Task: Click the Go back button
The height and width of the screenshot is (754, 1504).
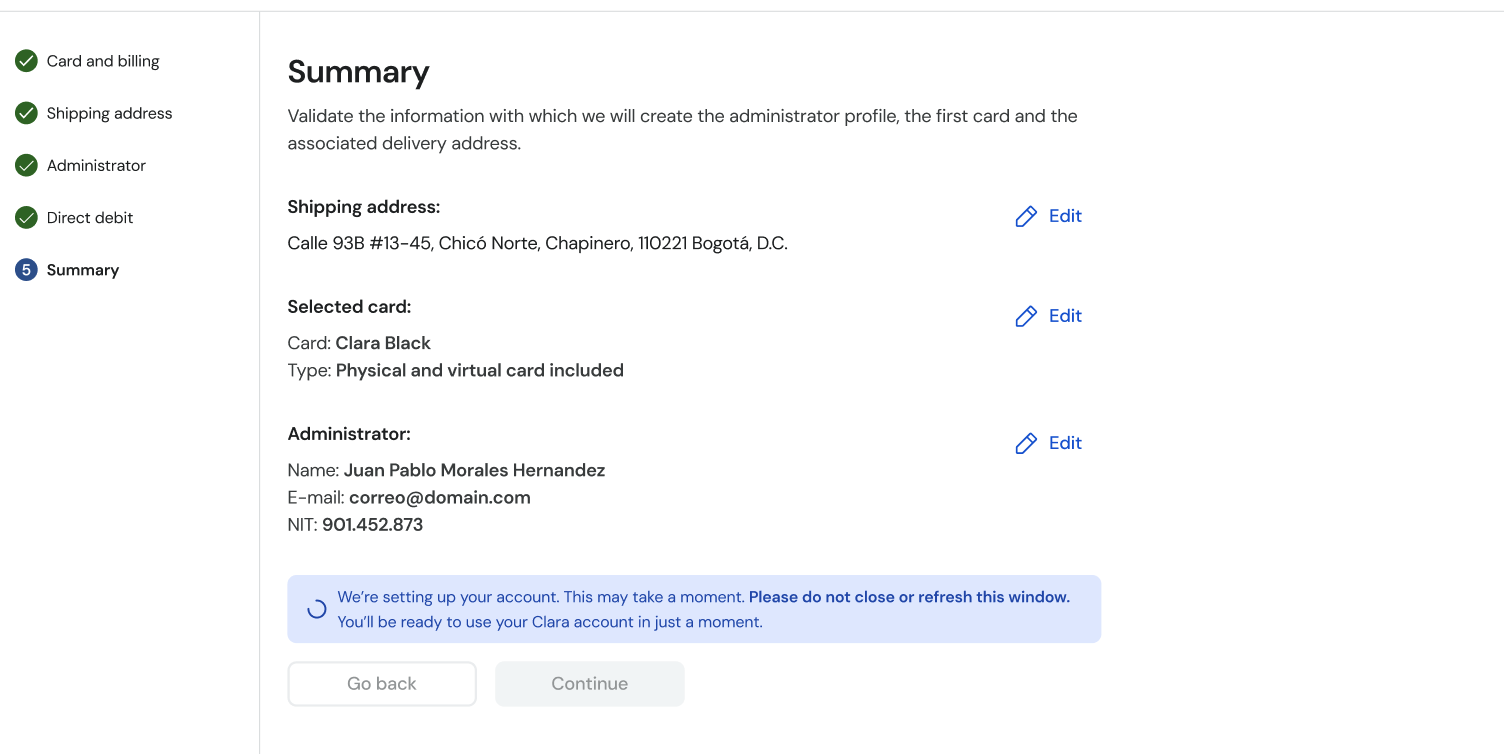Action: [382, 684]
